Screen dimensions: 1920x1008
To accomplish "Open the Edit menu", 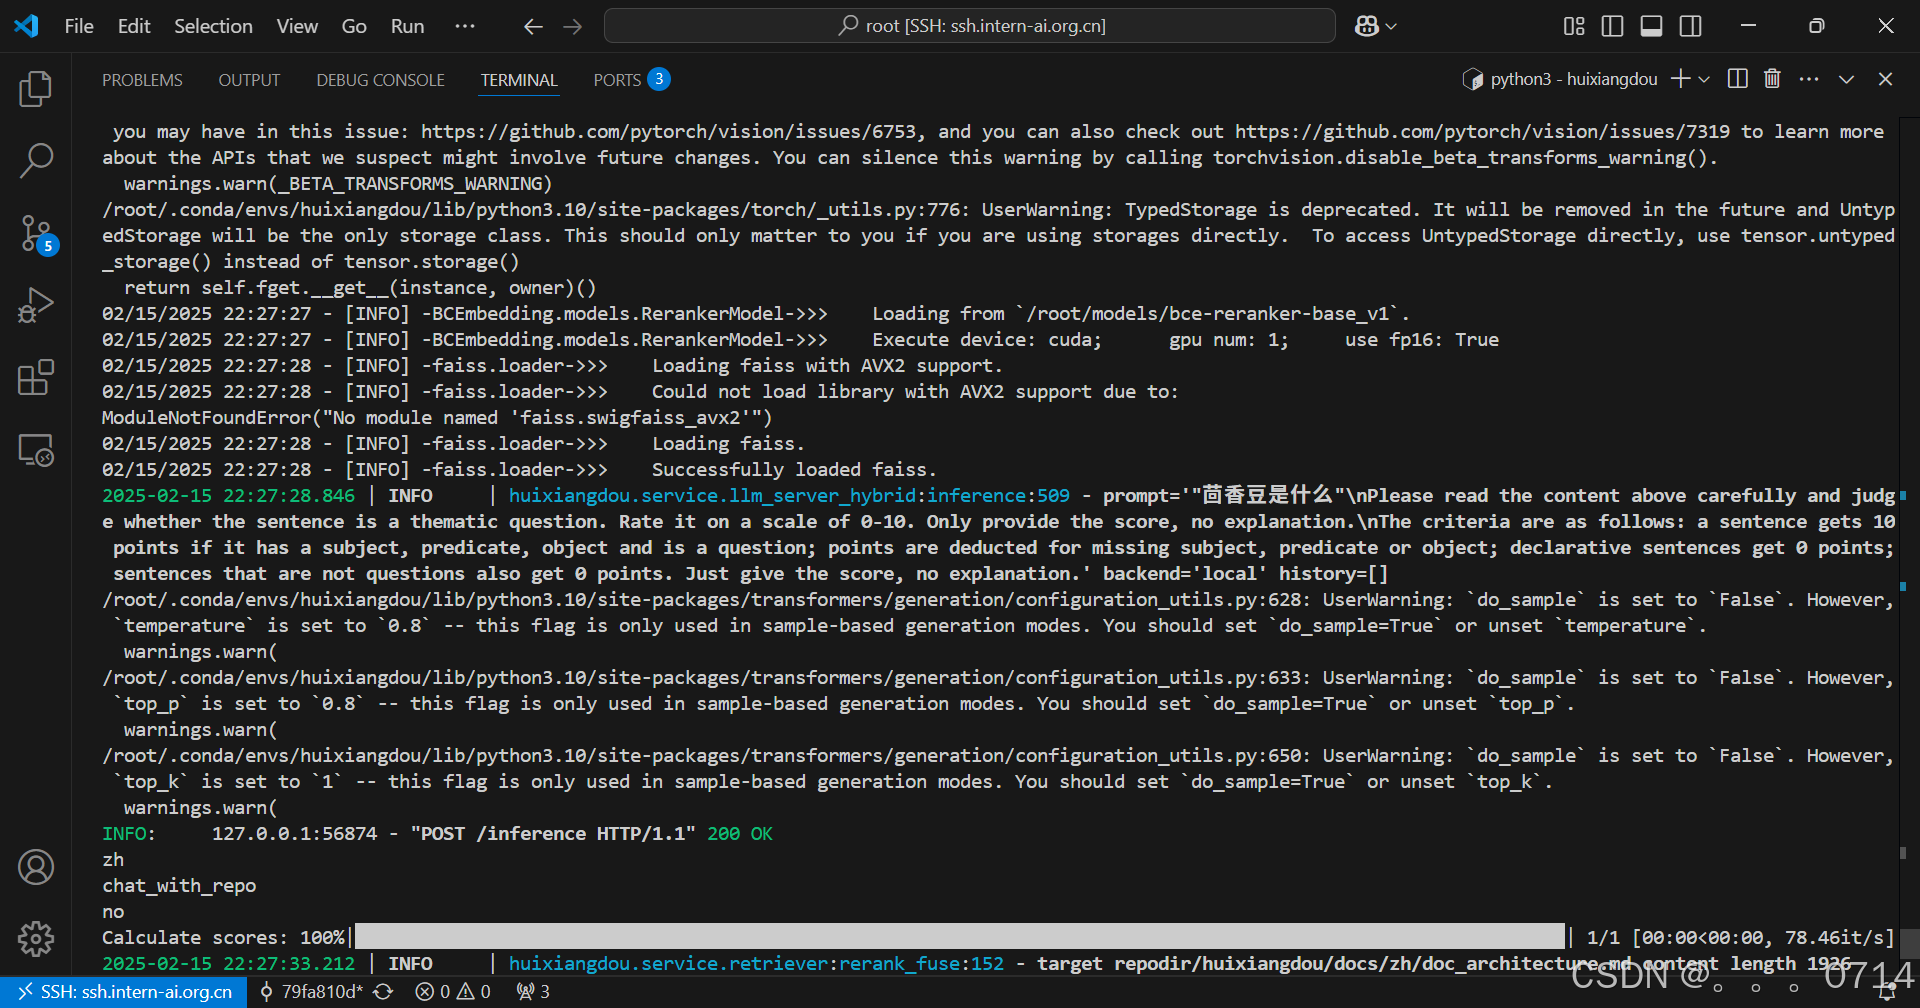I will 134,26.
